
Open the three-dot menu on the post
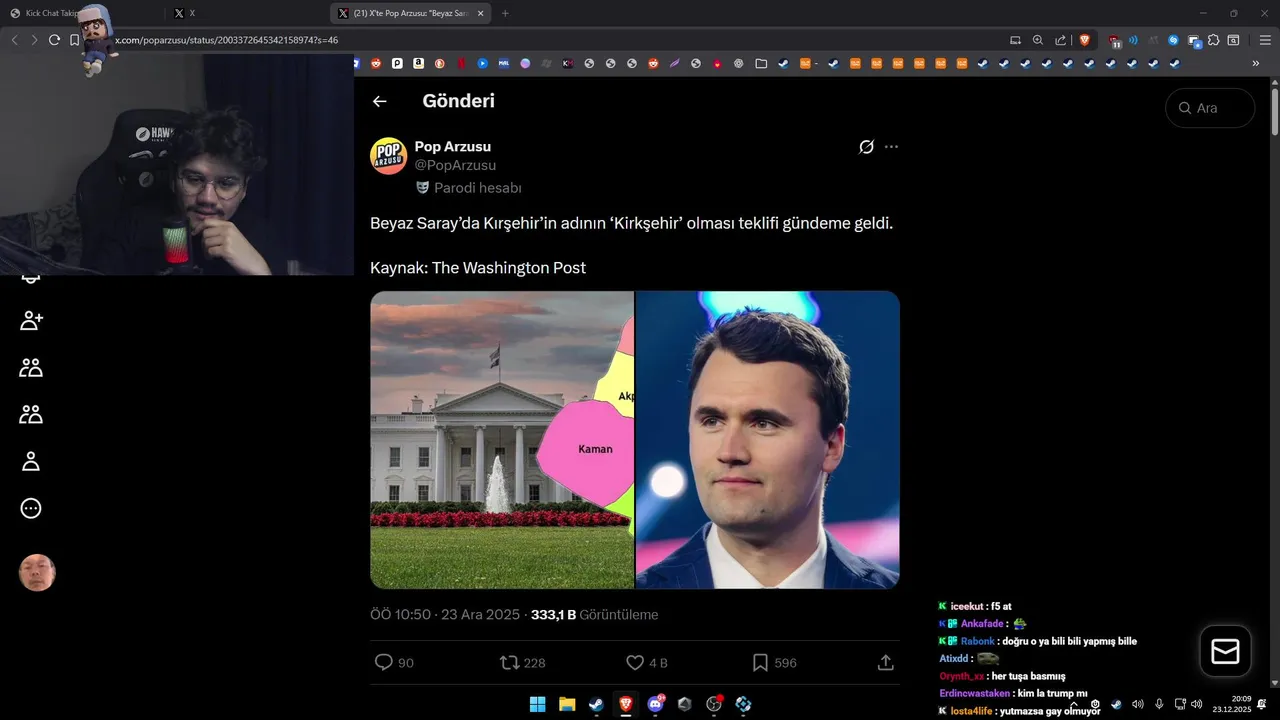click(891, 147)
